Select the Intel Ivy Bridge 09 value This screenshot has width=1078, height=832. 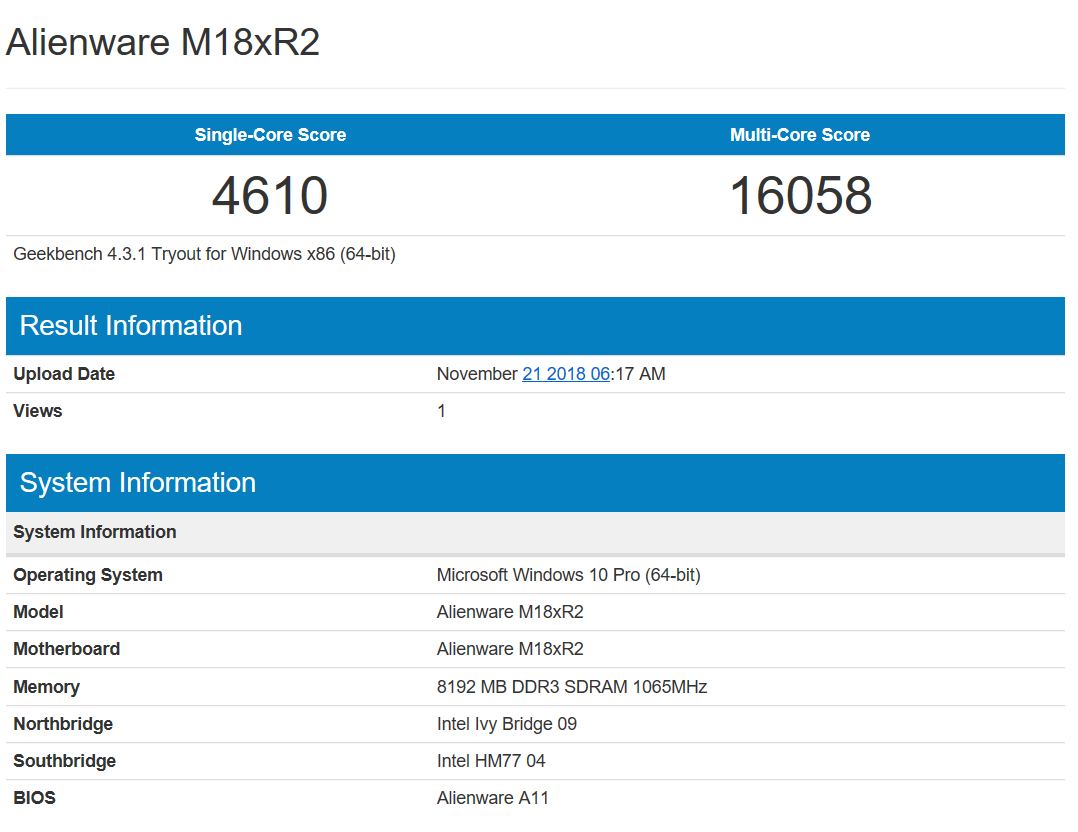coord(507,724)
